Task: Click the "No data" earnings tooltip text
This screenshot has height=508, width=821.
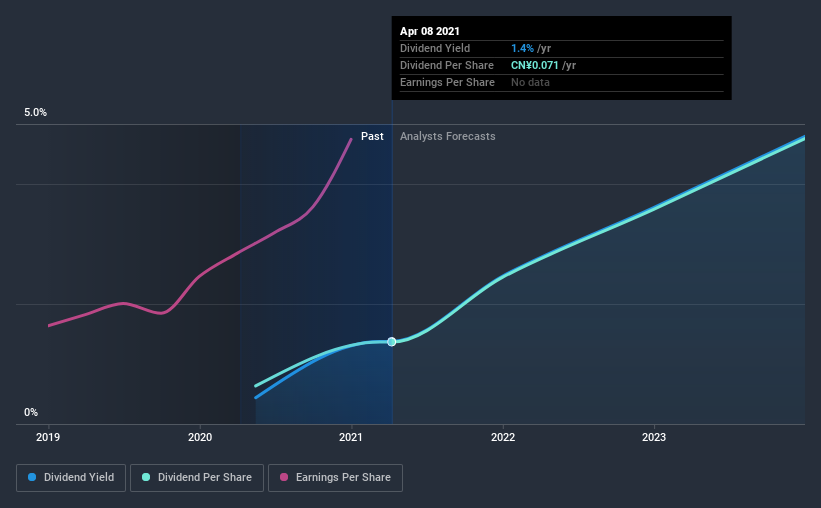Action: tap(530, 82)
